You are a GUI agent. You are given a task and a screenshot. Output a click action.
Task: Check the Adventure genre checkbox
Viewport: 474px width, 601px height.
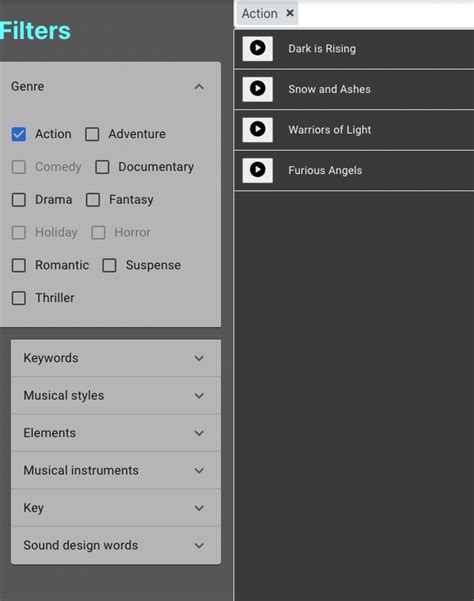tap(92, 134)
